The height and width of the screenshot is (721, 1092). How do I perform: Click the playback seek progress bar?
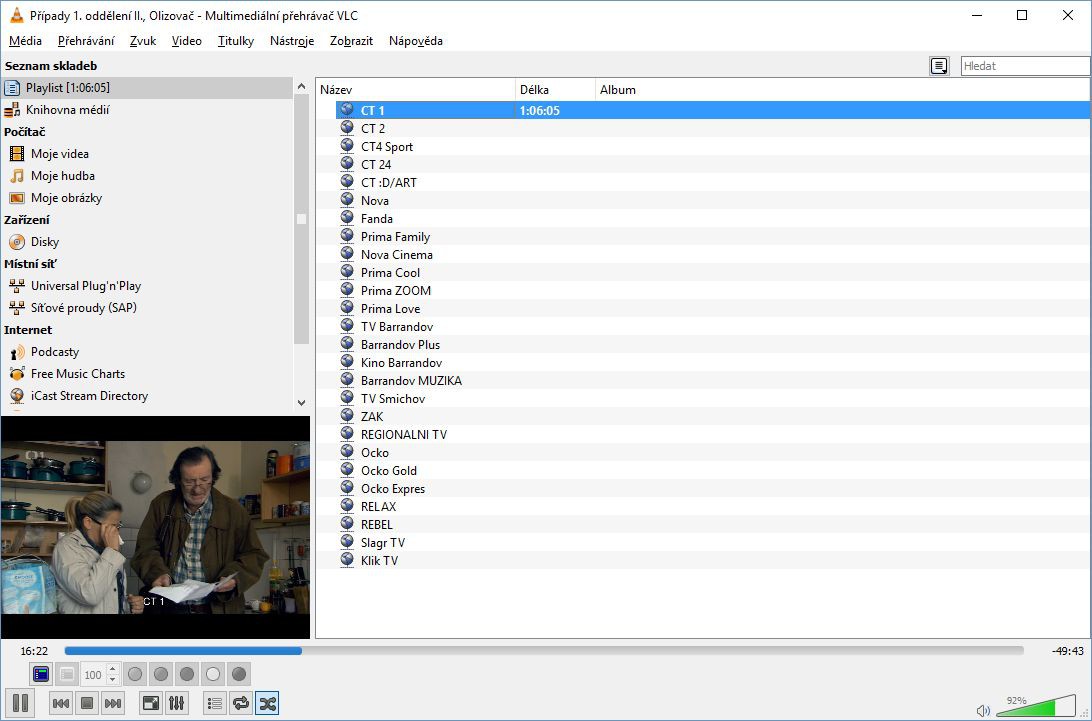click(x=544, y=651)
